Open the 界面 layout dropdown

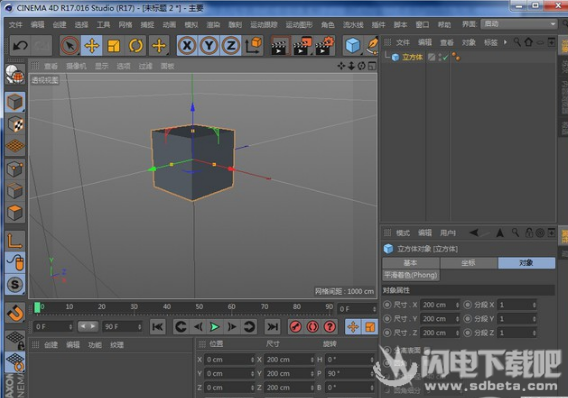[519, 24]
